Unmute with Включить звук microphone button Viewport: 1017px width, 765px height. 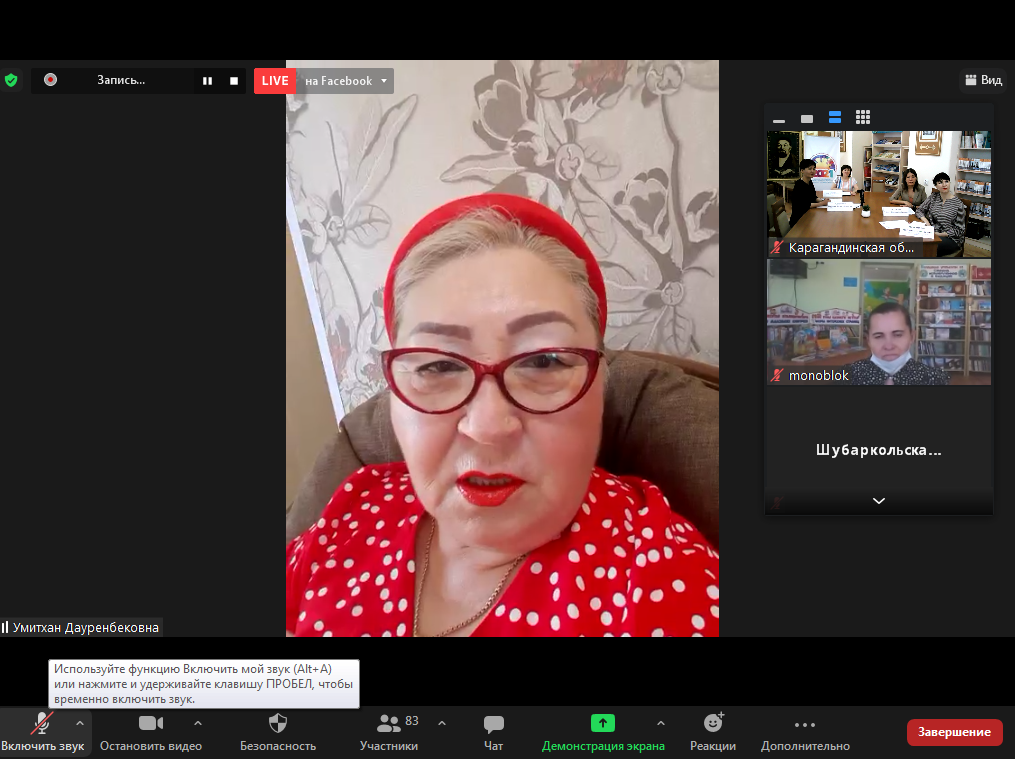click(x=42, y=731)
